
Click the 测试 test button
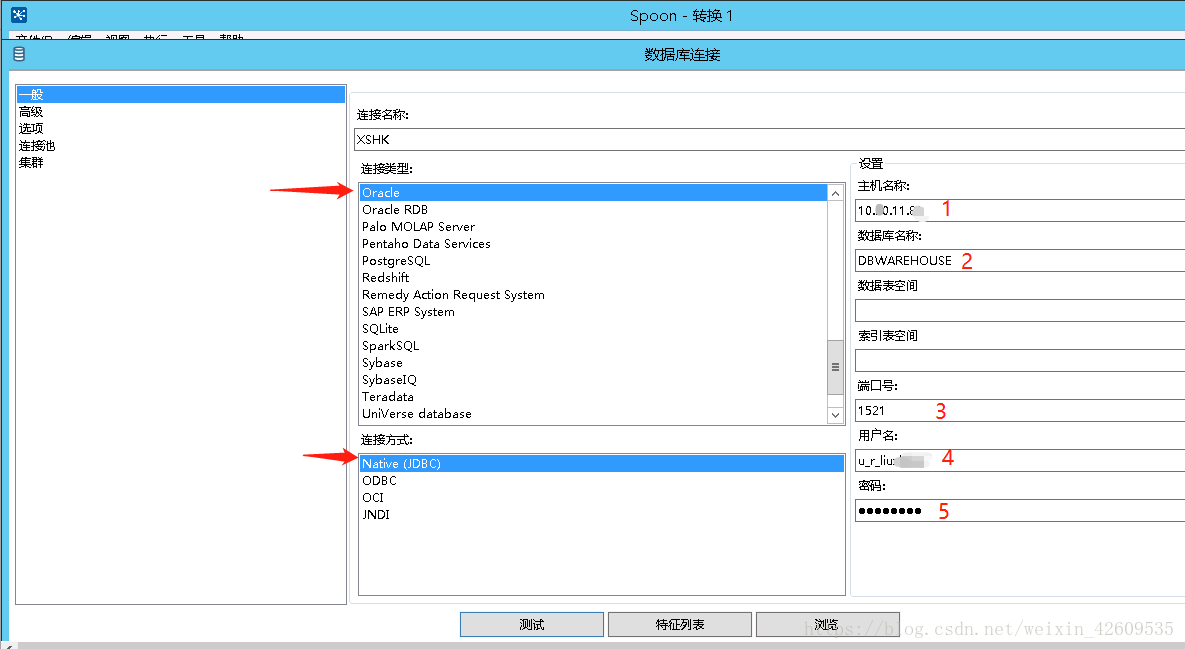coord(532,625)
